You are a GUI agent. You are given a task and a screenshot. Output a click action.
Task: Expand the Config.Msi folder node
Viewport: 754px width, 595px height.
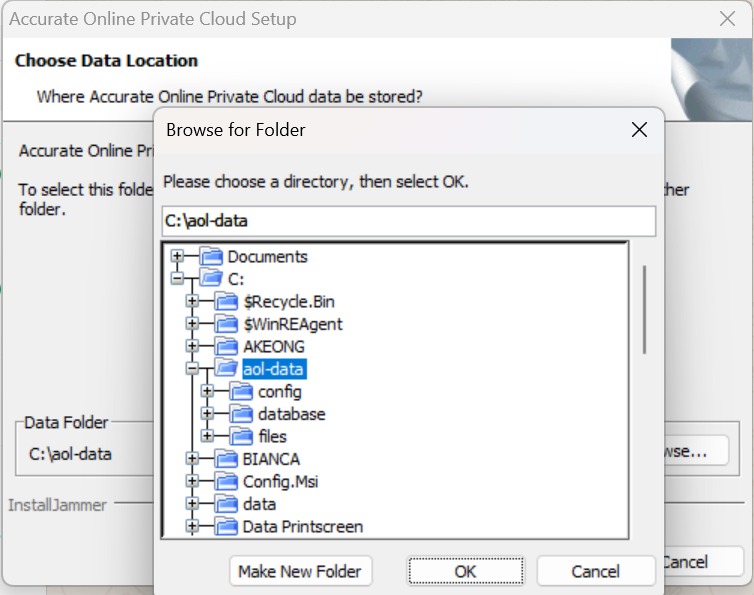[192, 481]
